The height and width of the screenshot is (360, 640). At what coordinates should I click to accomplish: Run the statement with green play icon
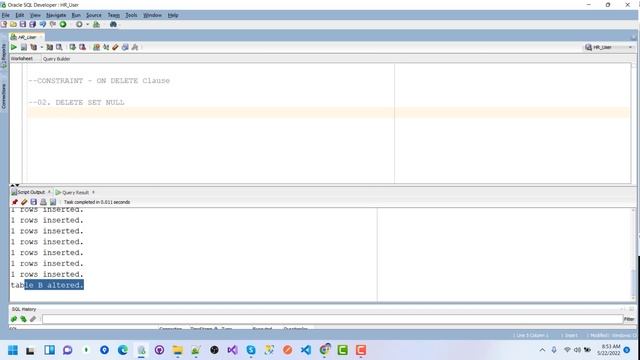click(x=14, y=47)
